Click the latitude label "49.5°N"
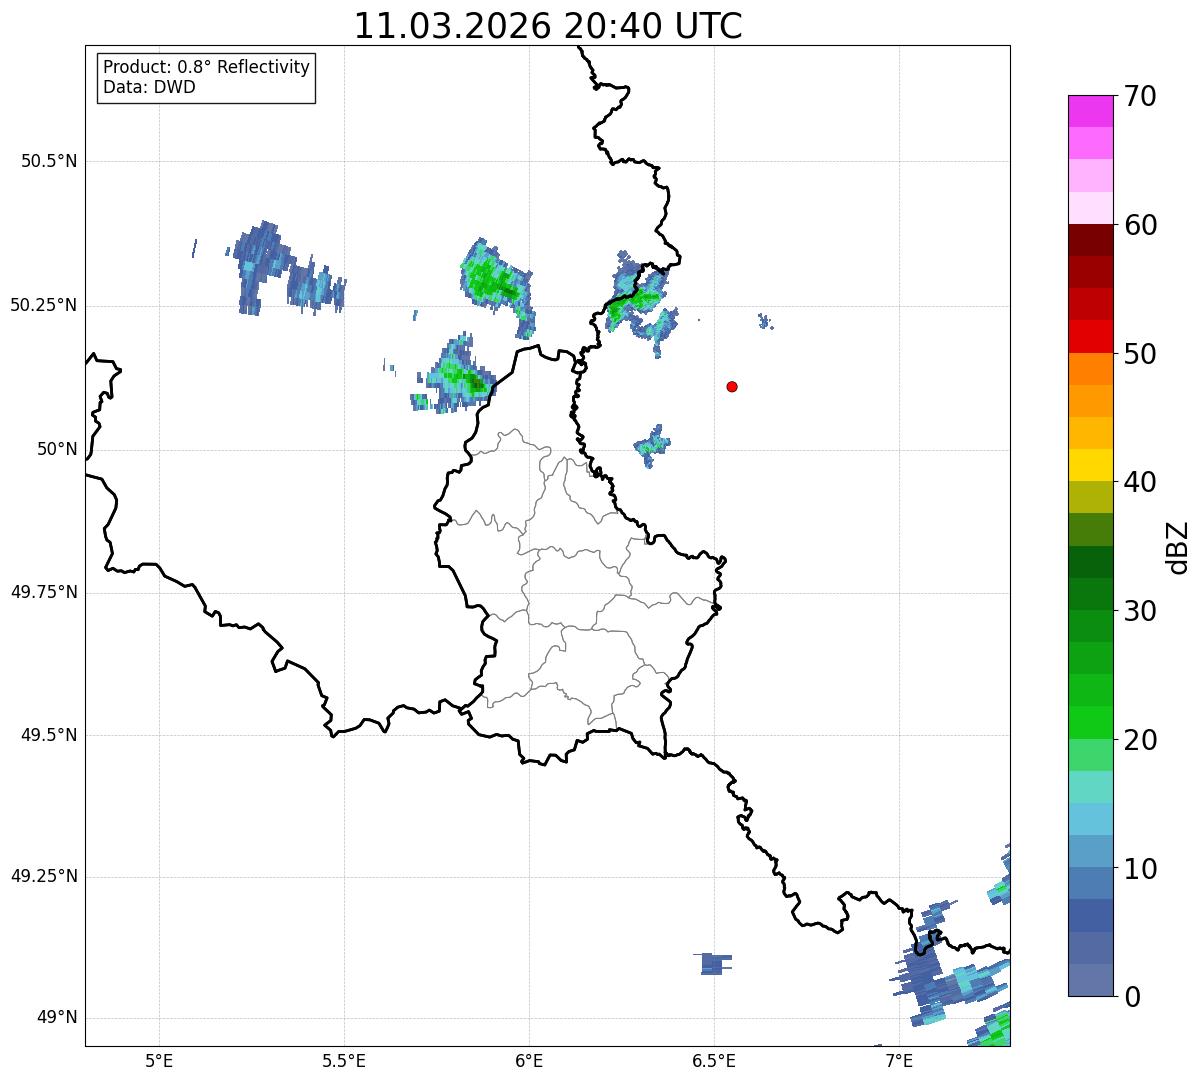1202x1081 pixels. pos(49,735)
